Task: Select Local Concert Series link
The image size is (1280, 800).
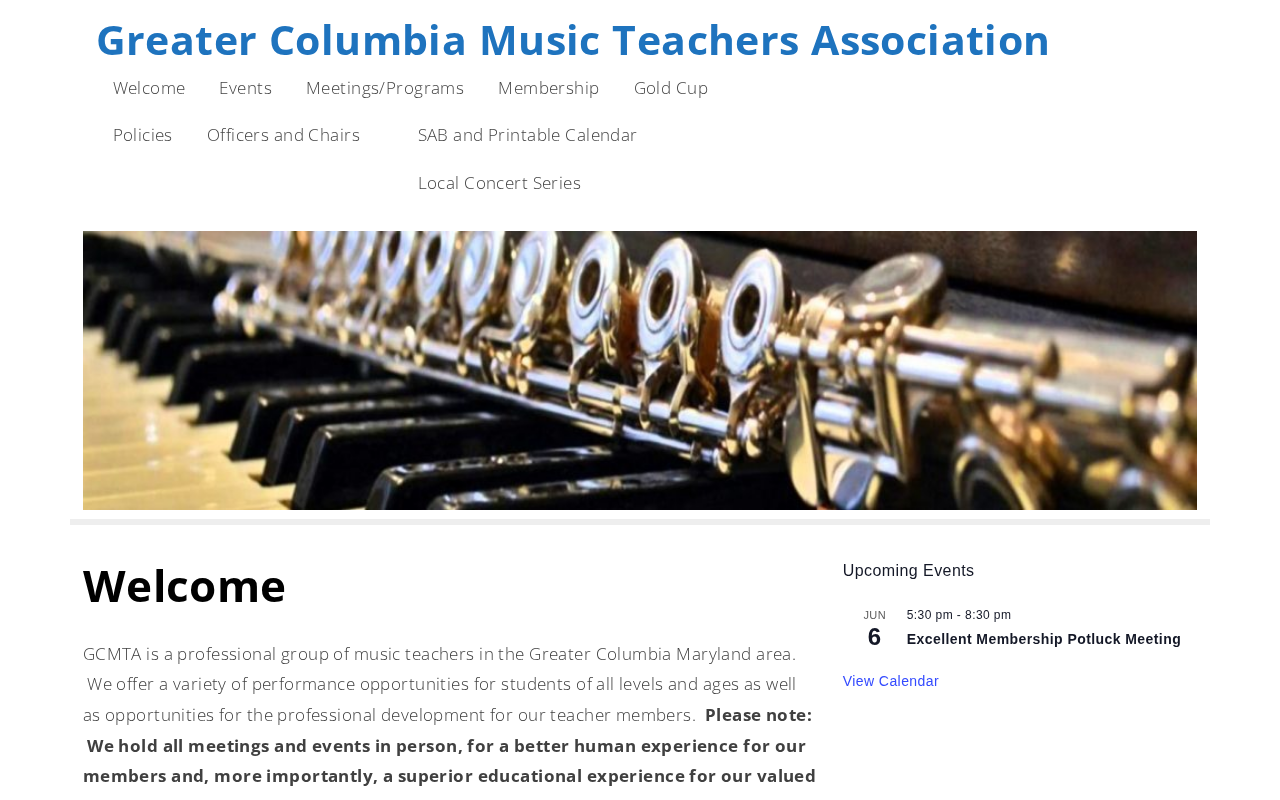Action: pyautogui.click(x=499, y=183)
